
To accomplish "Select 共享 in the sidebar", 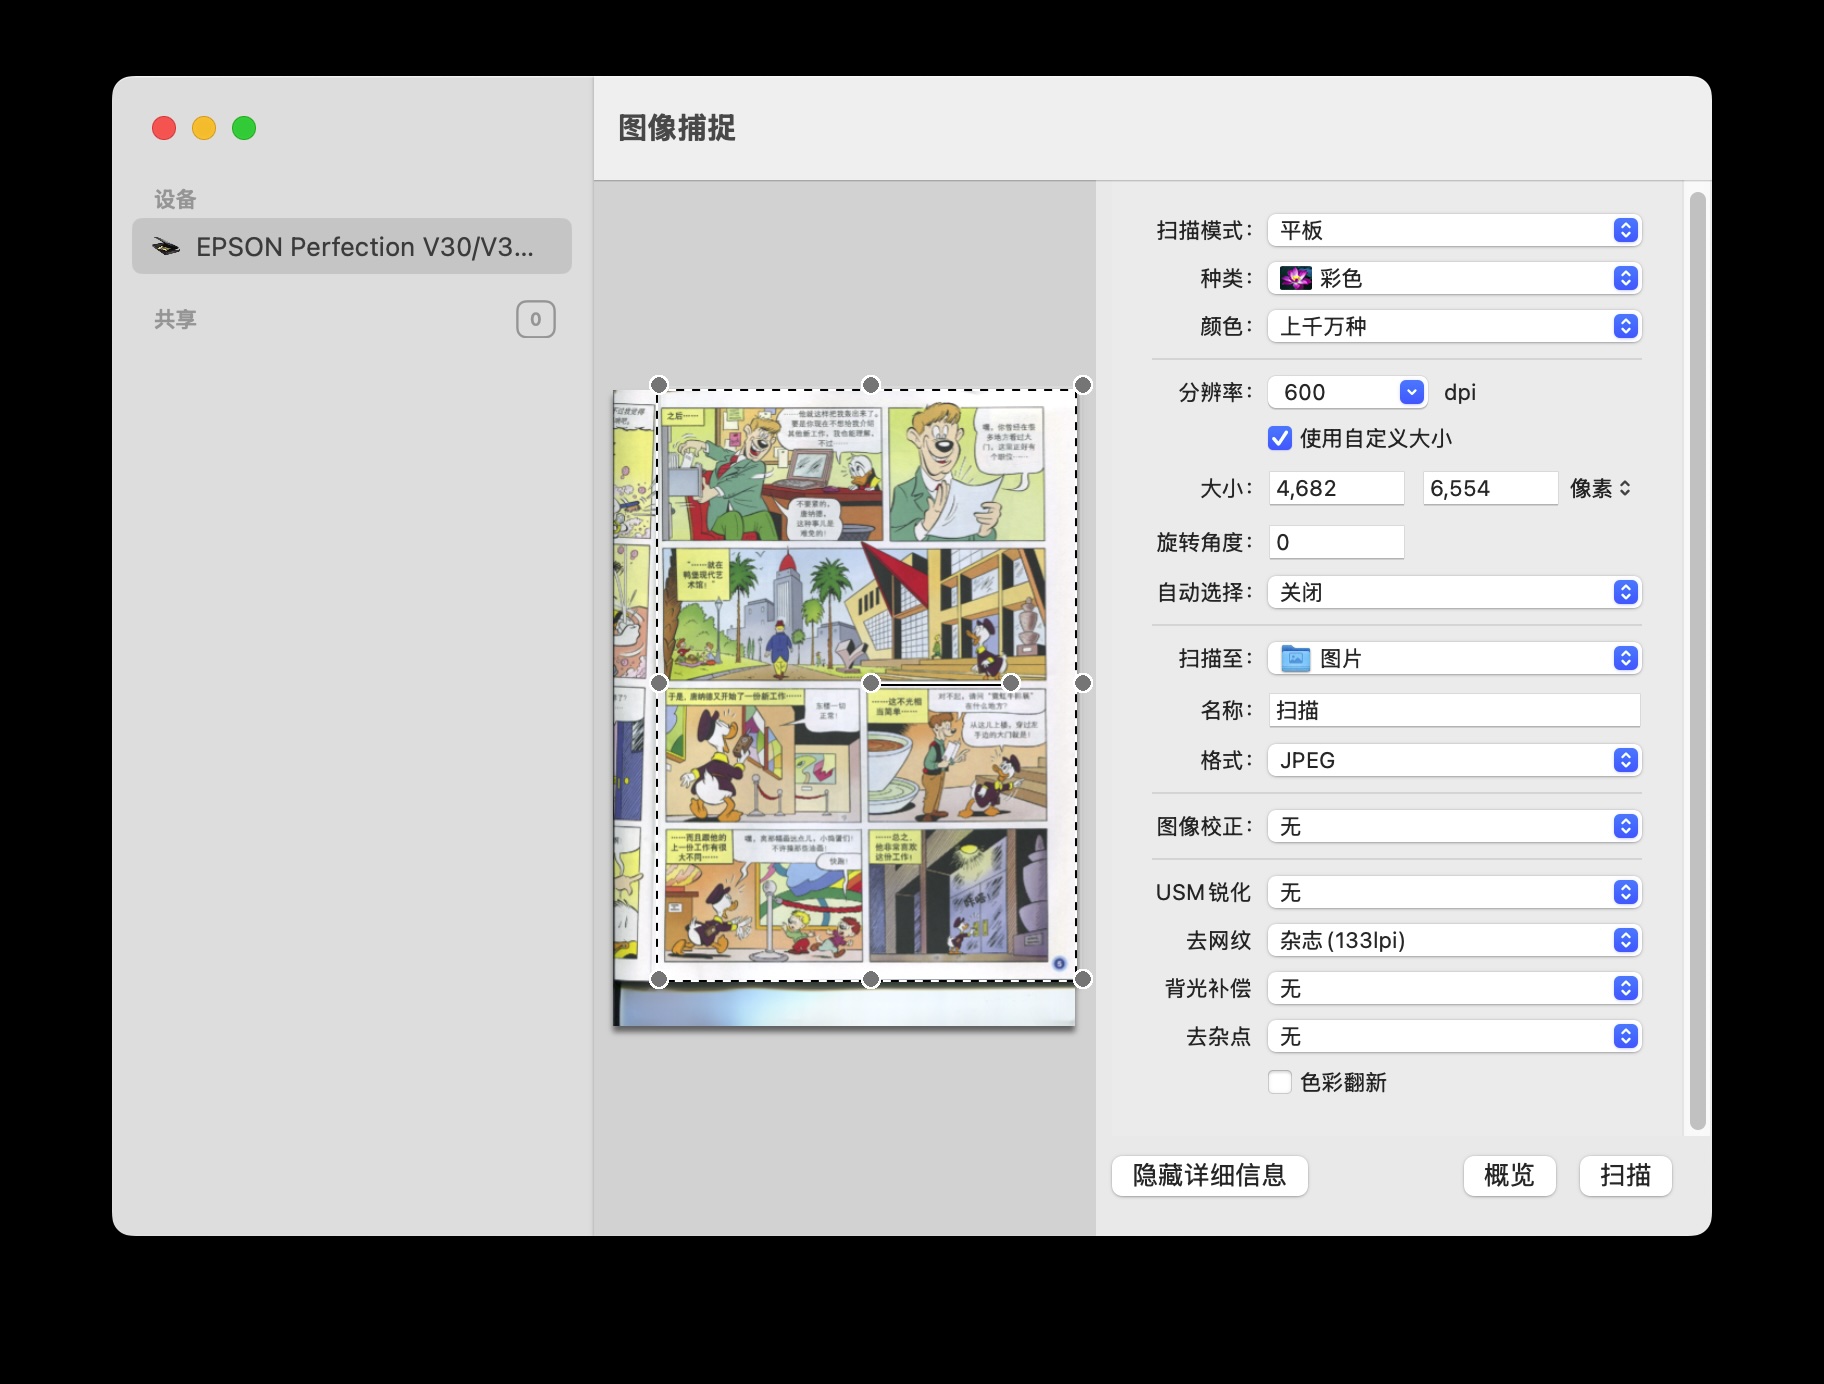I will 176,318.
